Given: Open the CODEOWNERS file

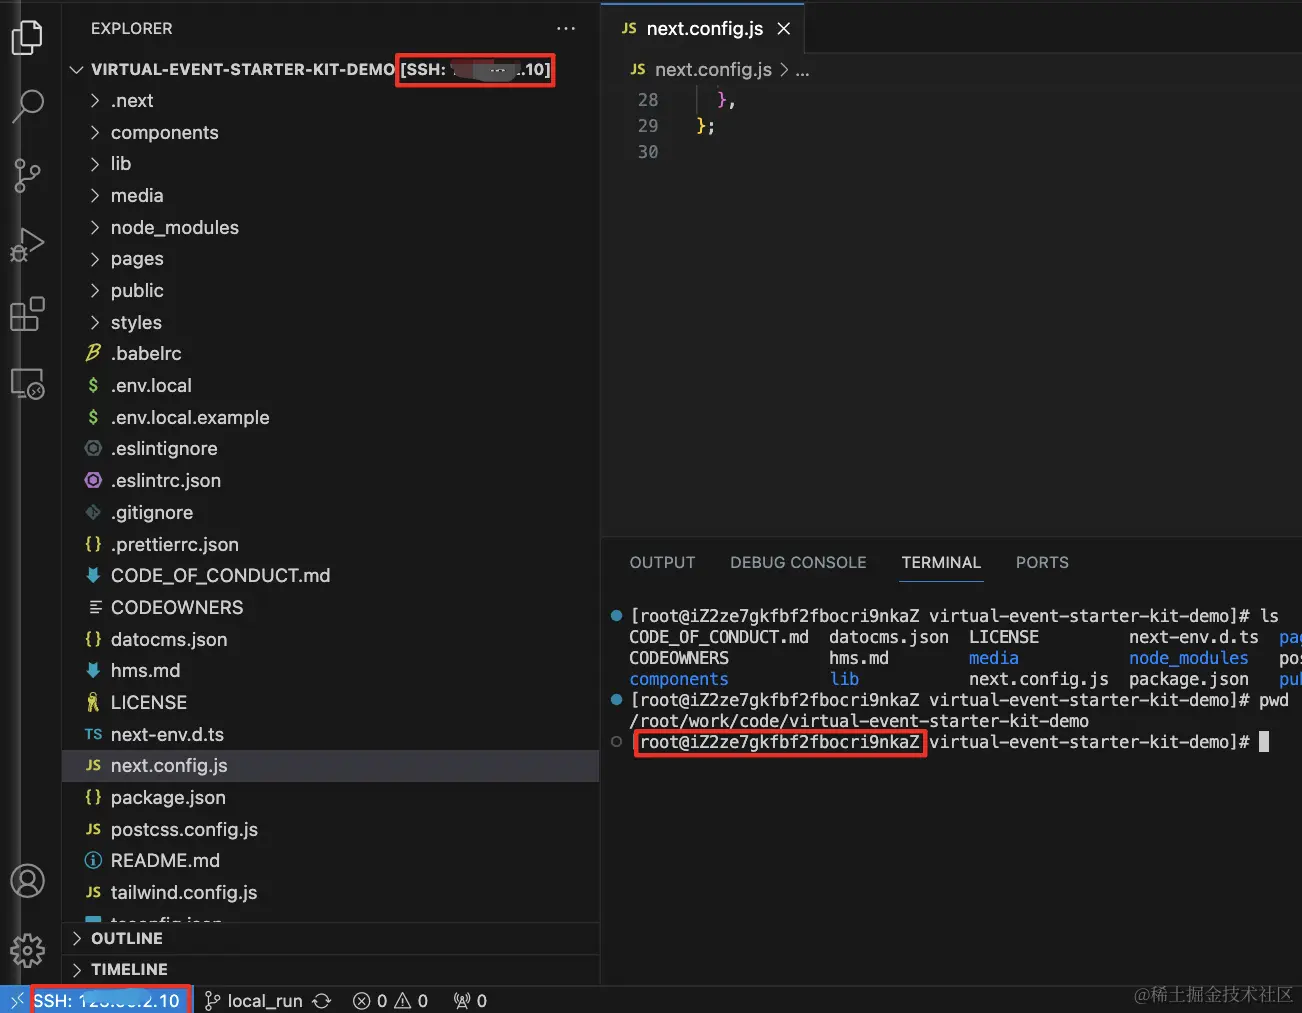Looking at the screenshot, I should (x=330, y=608).
